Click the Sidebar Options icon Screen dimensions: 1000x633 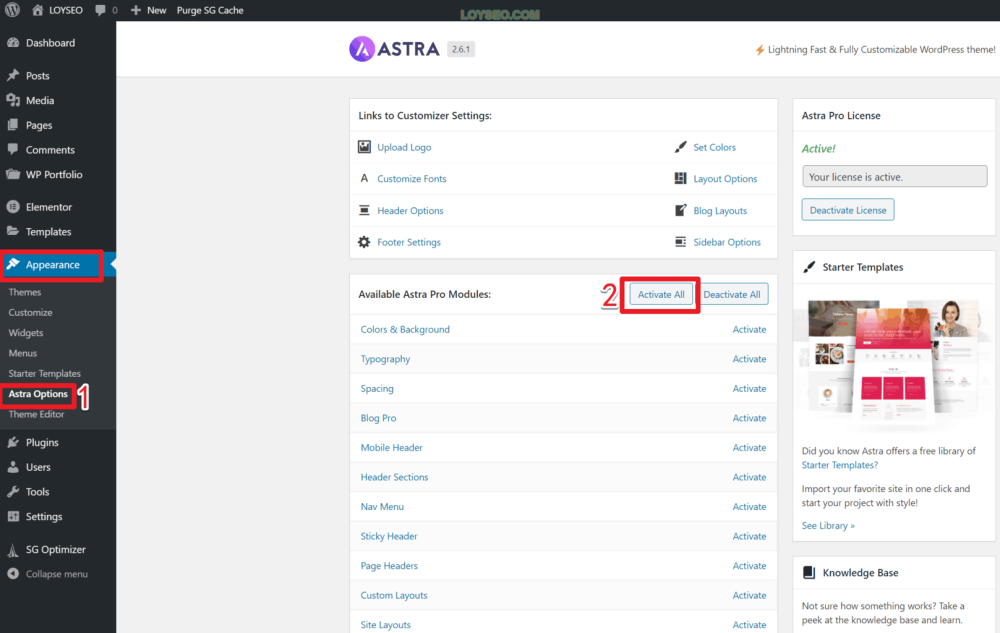tap(680, 242)
